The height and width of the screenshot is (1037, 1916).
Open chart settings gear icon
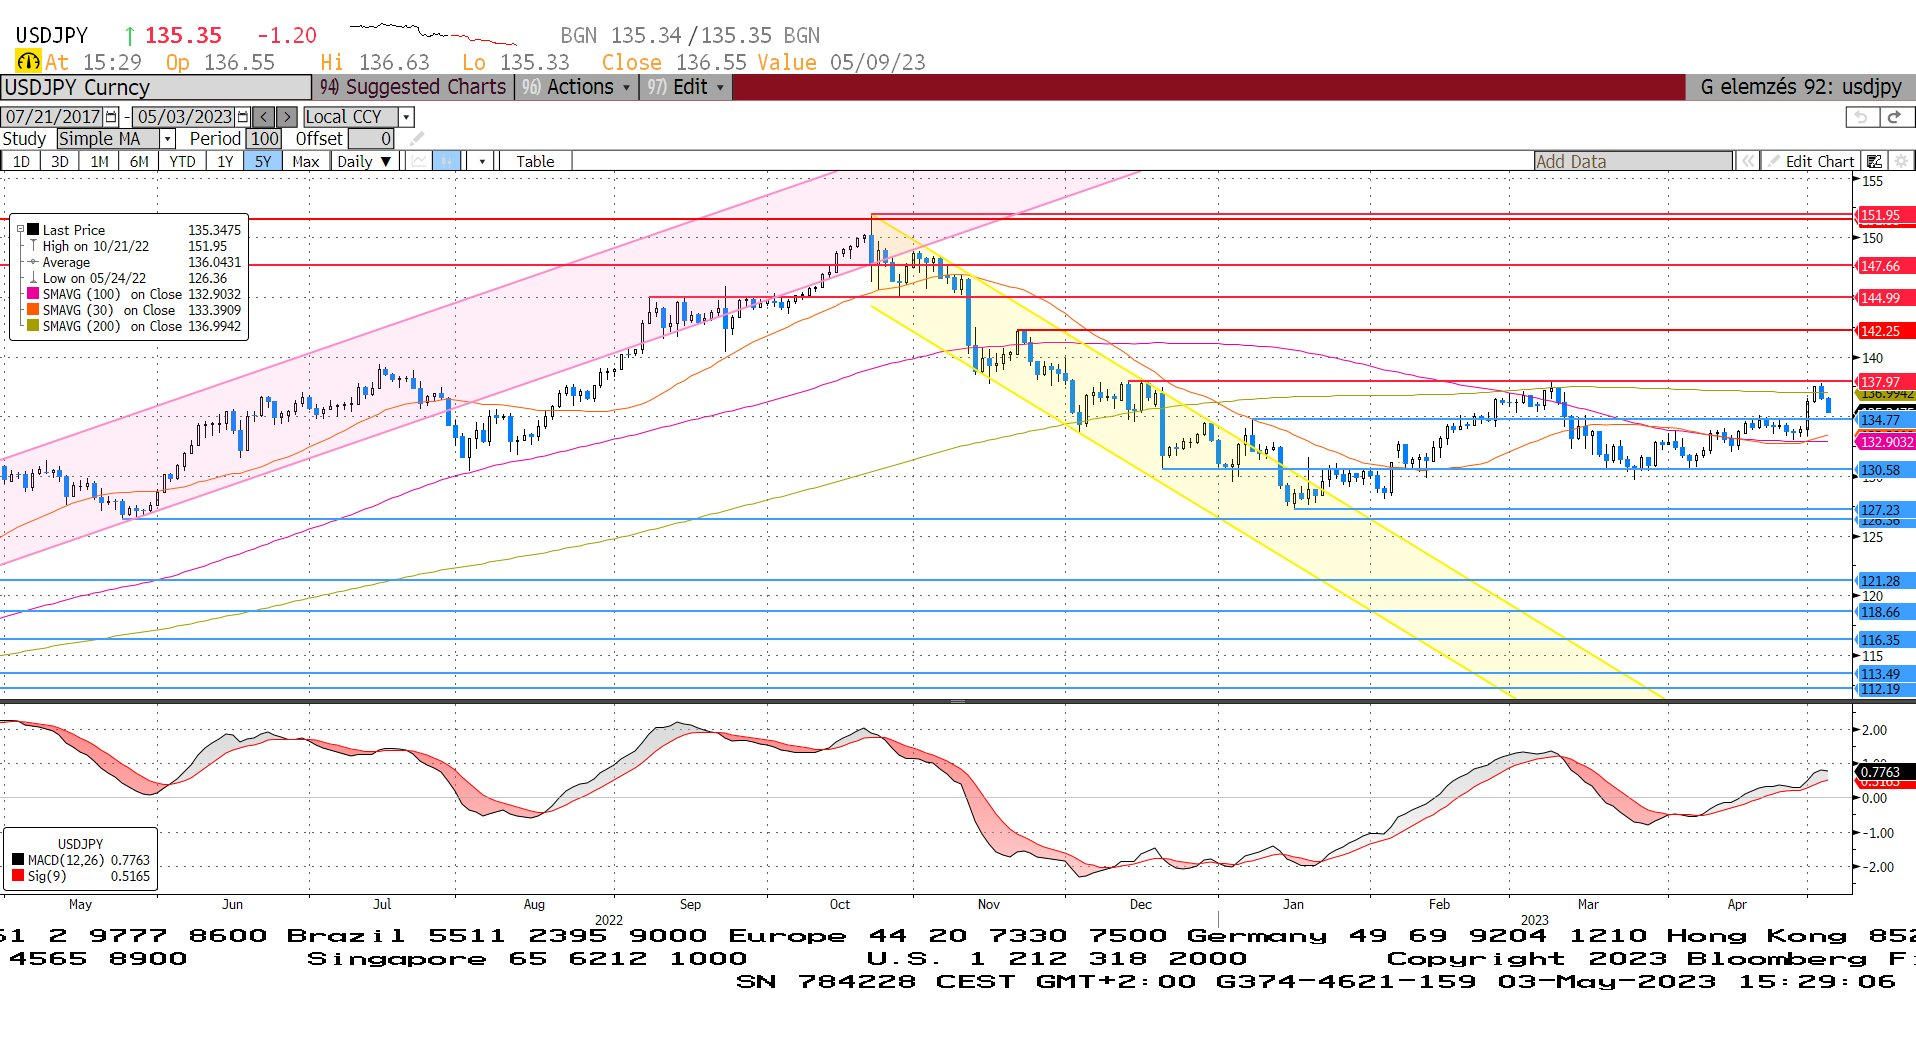1901,161
